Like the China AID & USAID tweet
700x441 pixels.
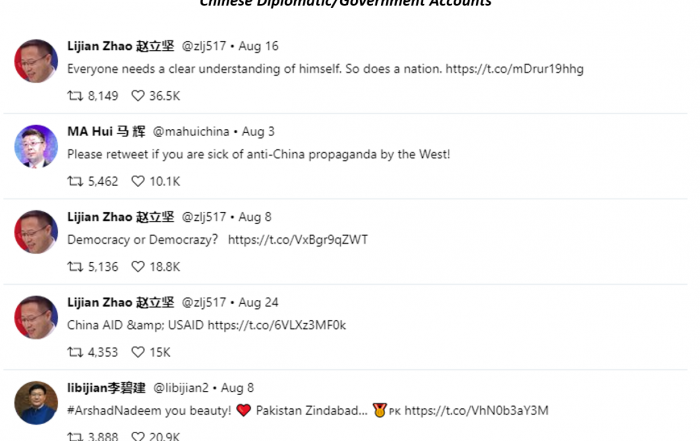pyautogui.click(x=138, y=352)
